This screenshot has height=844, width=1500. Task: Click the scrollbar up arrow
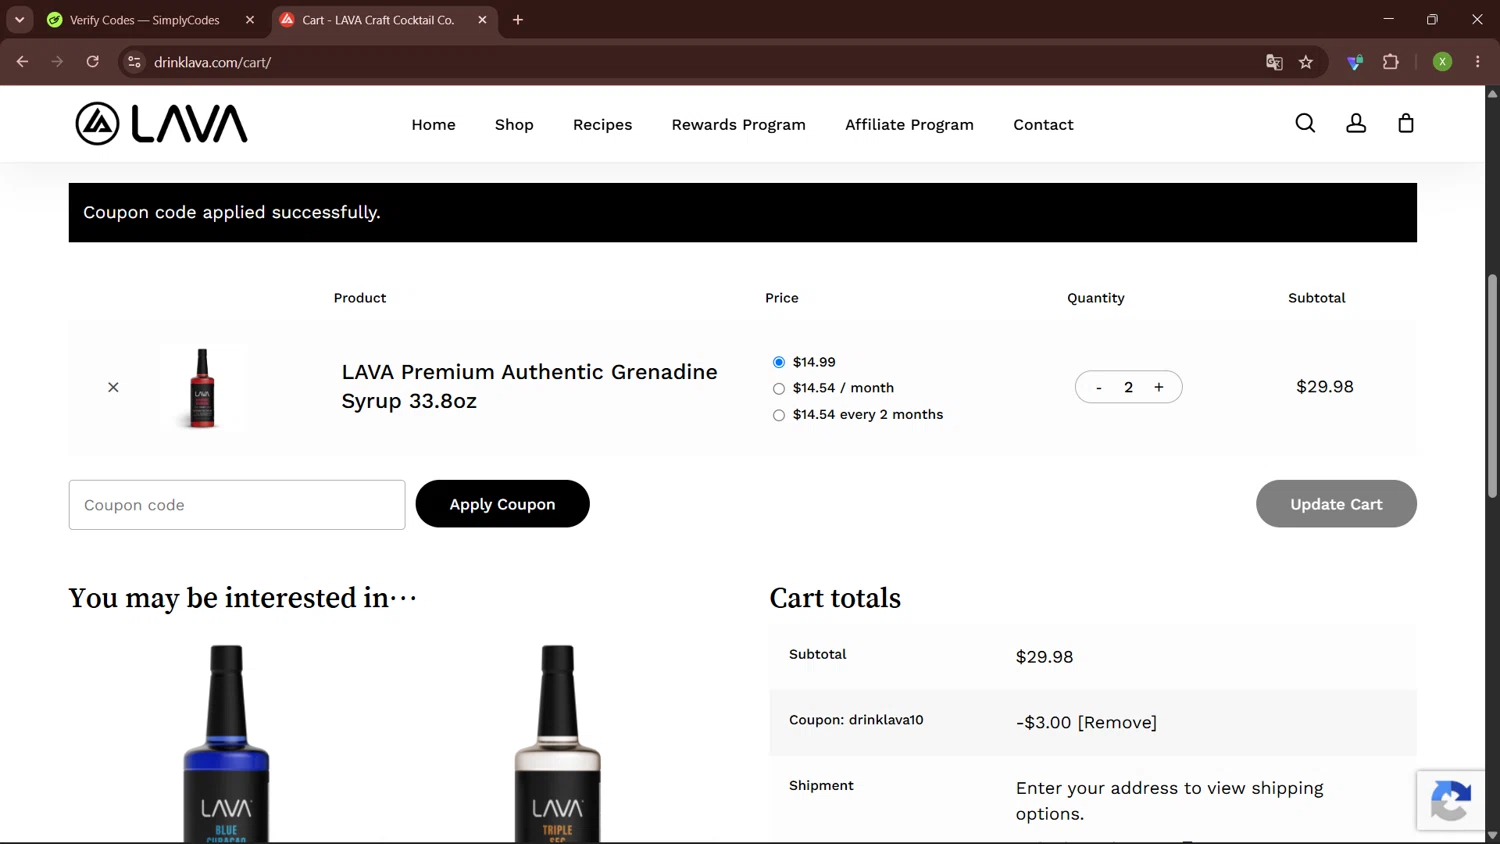pos(1492,93)
